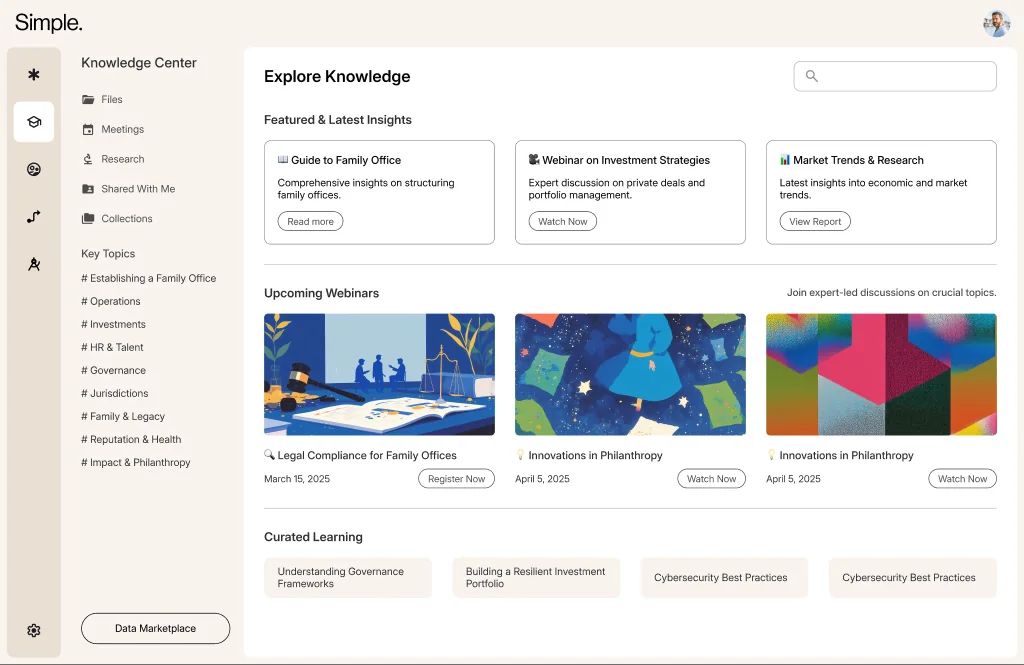This screenshot has width=1024, height=665.
Task: Click the Meetings calendar icon
Action: pos(88,129)
